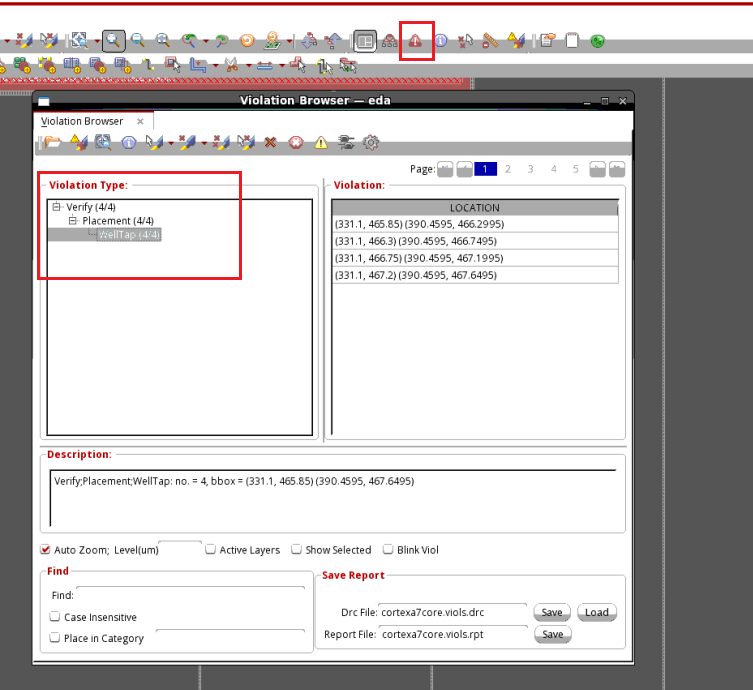Click the Find text input field
Image resolution: width=753 pixels, height=690 pixels.
(x=191, y=594)
